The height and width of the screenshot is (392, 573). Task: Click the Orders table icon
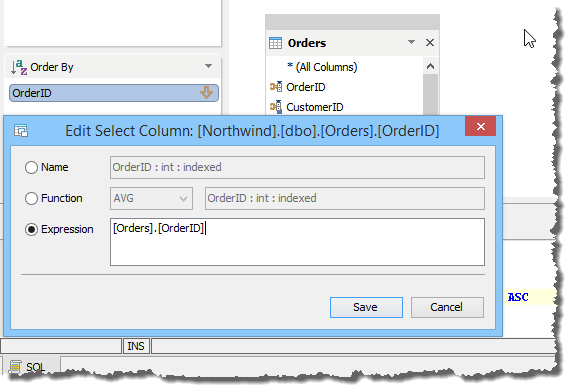275,43
